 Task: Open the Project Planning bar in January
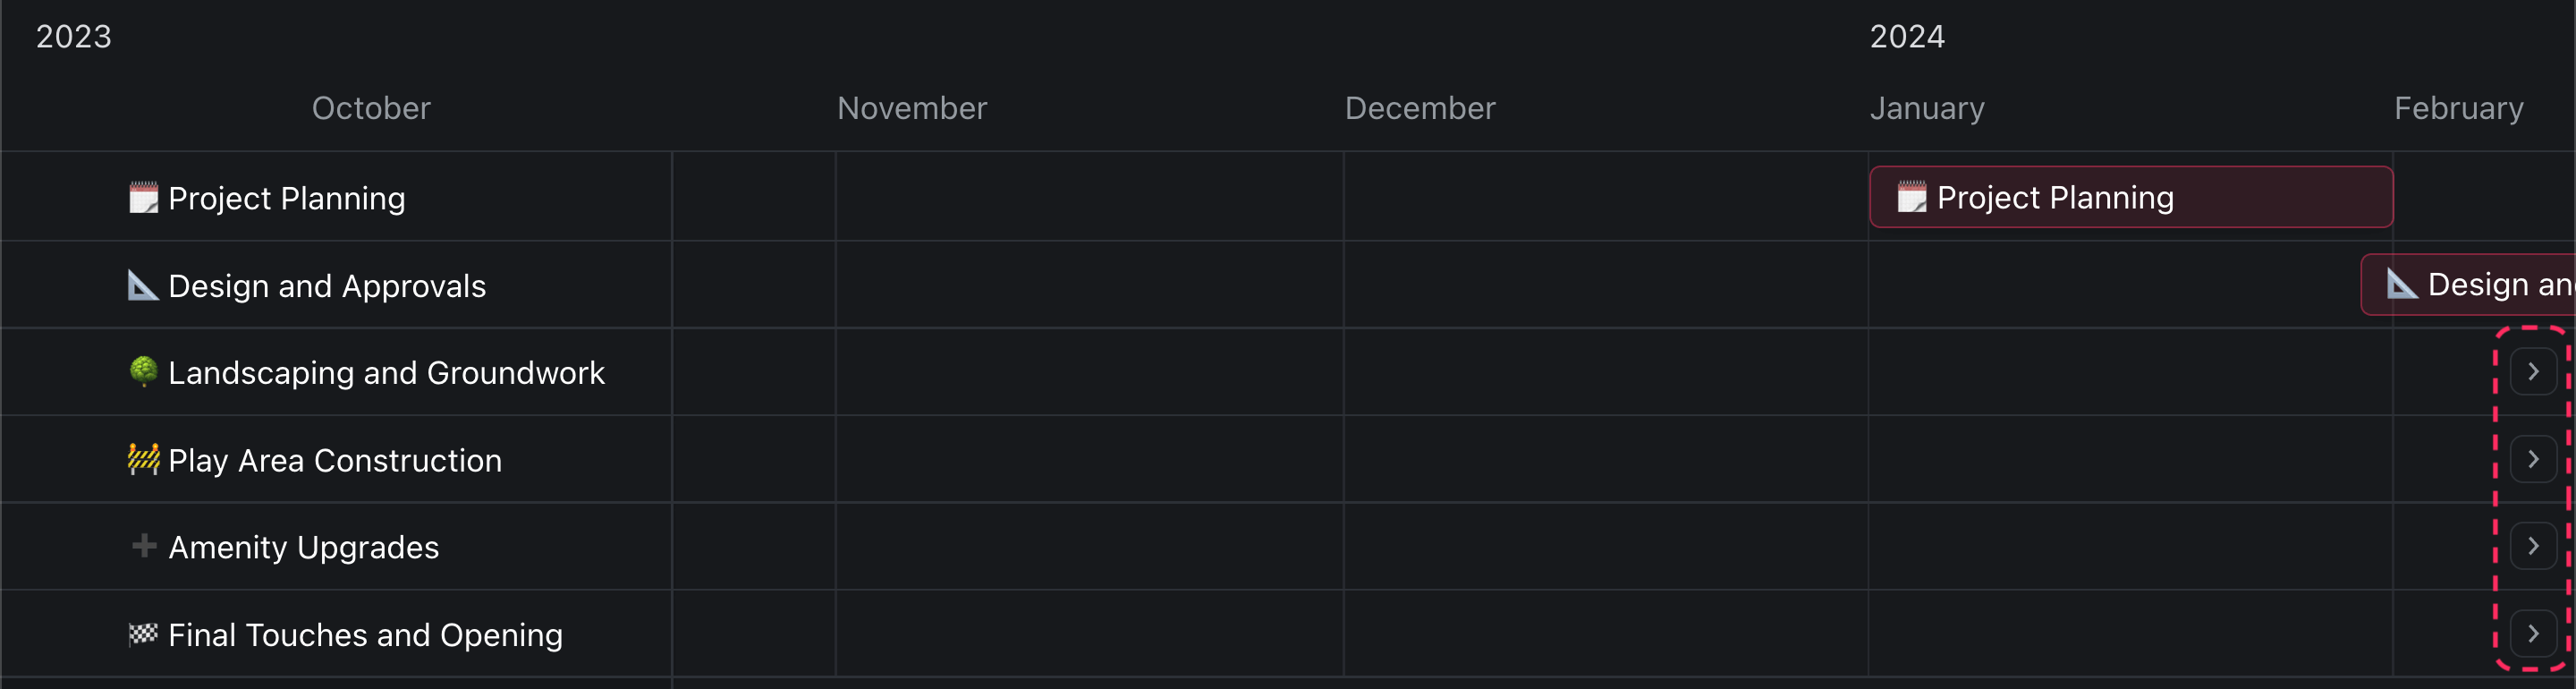tap(2130, 197)
